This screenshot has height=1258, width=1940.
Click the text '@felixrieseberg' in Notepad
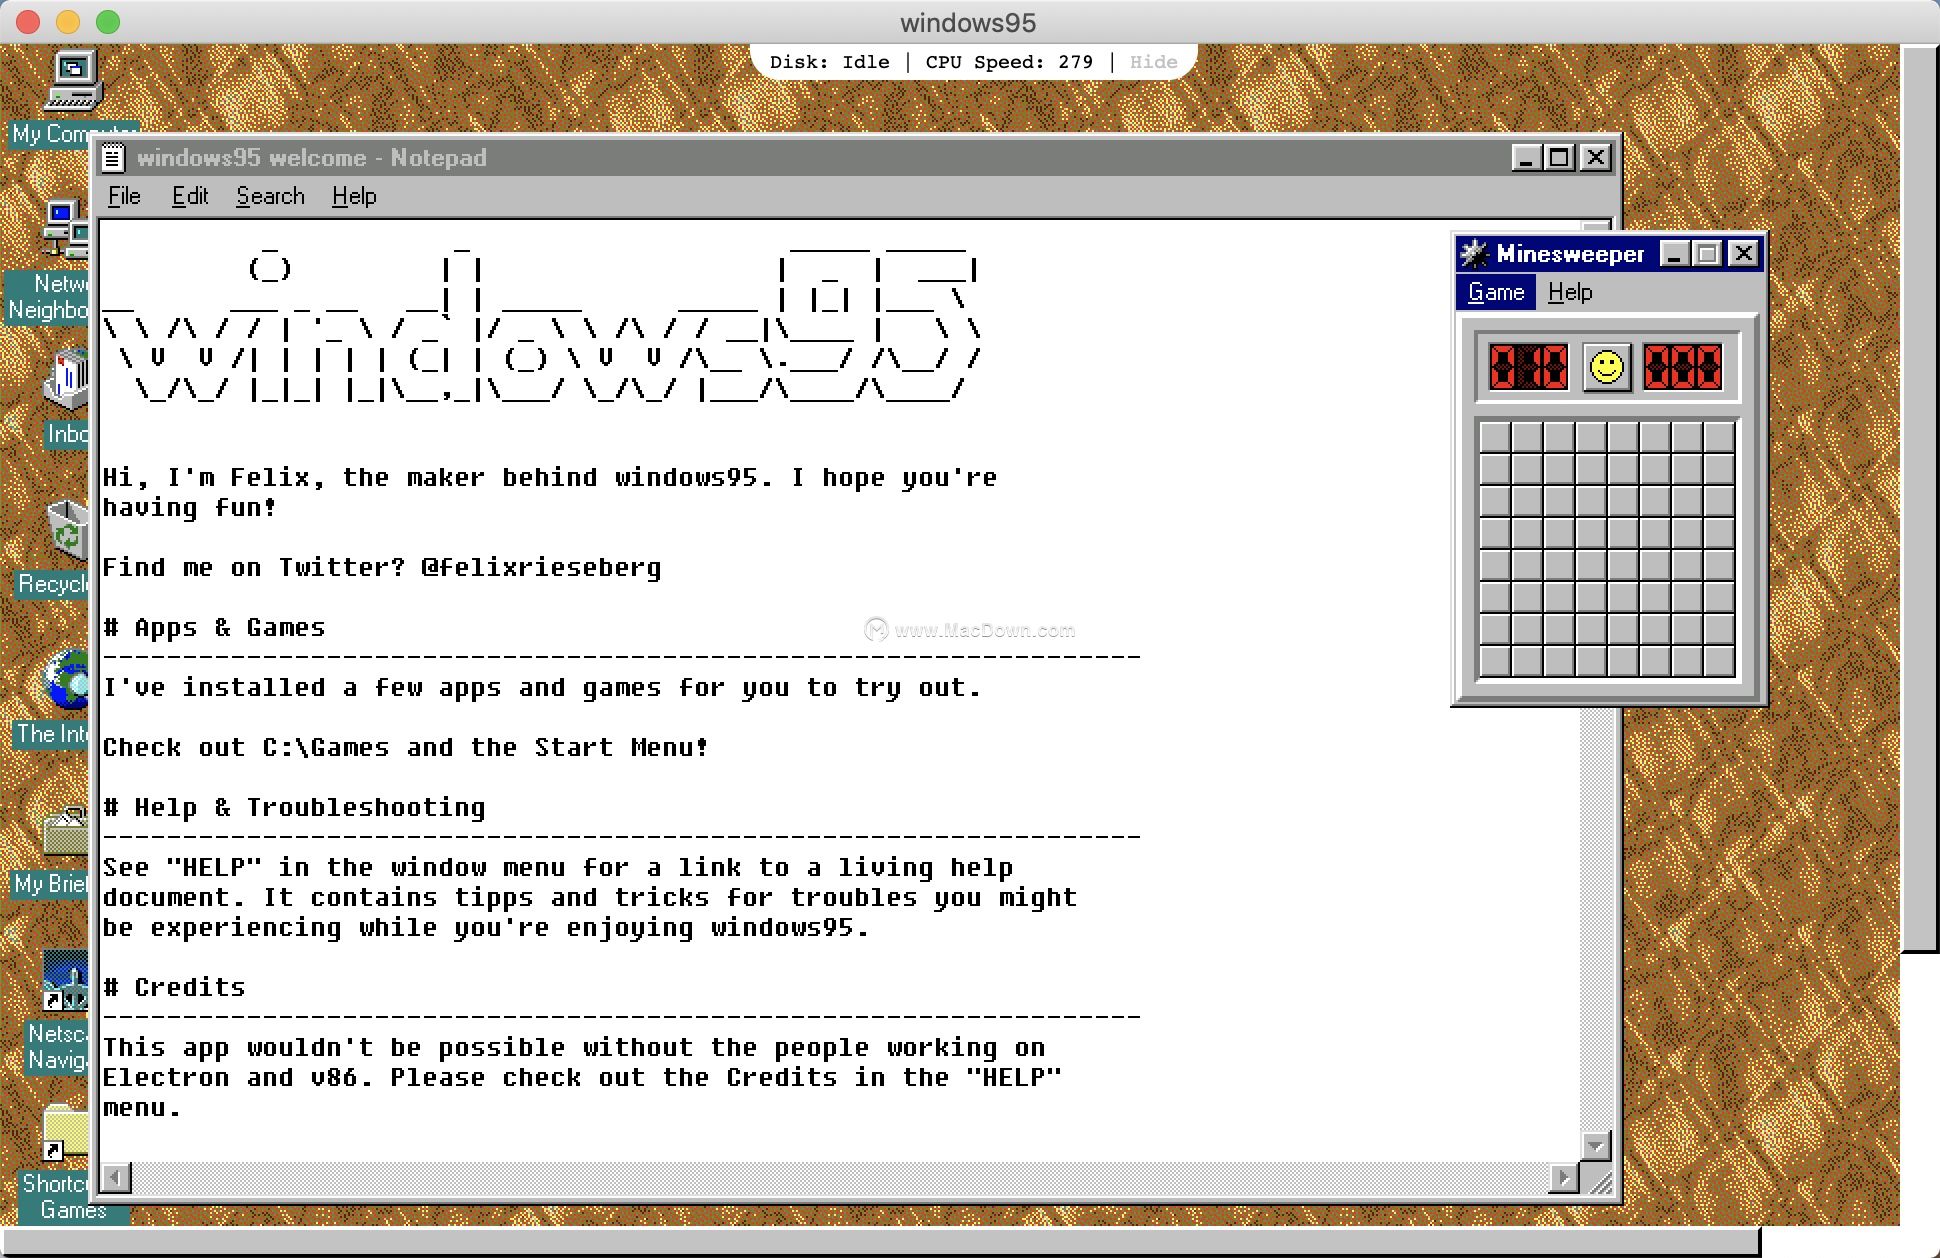click(x=541, y=568)
